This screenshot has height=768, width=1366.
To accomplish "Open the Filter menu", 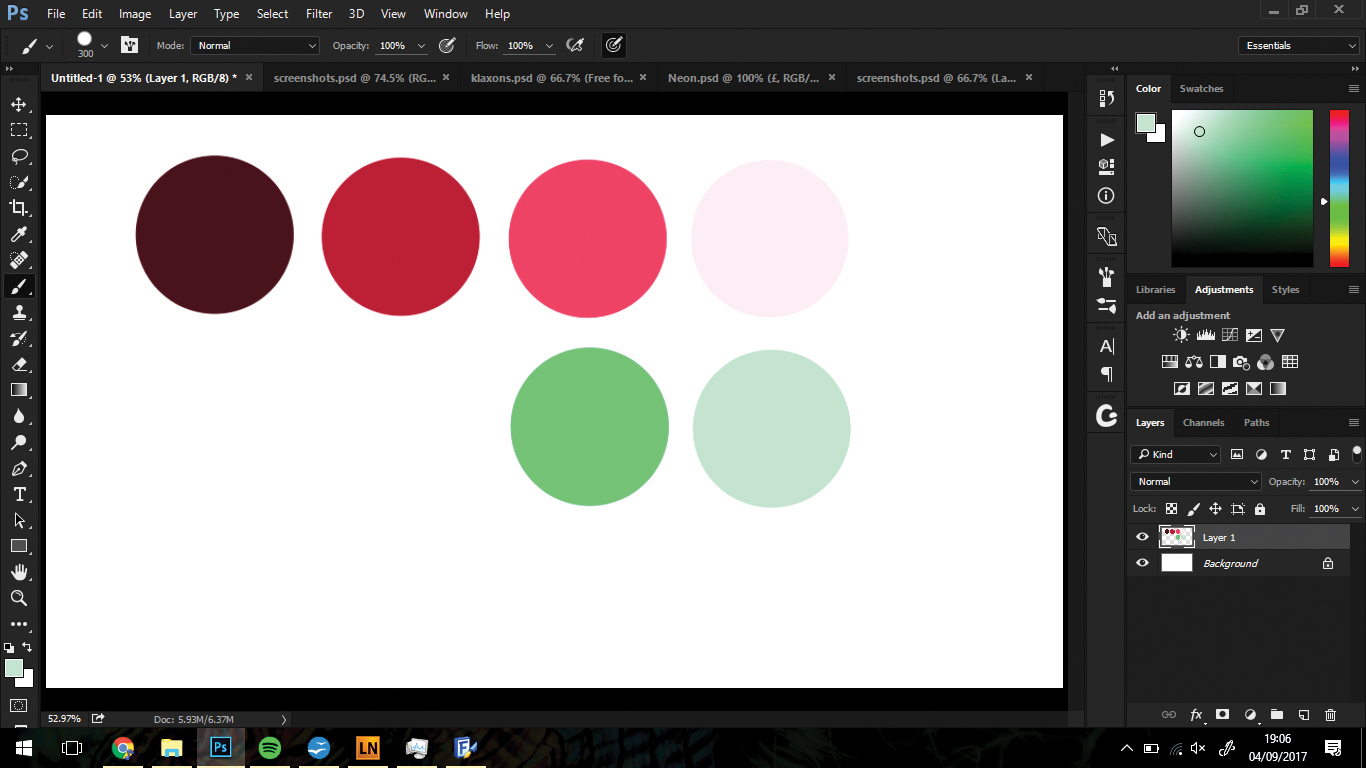I will (x=319, y=14).
